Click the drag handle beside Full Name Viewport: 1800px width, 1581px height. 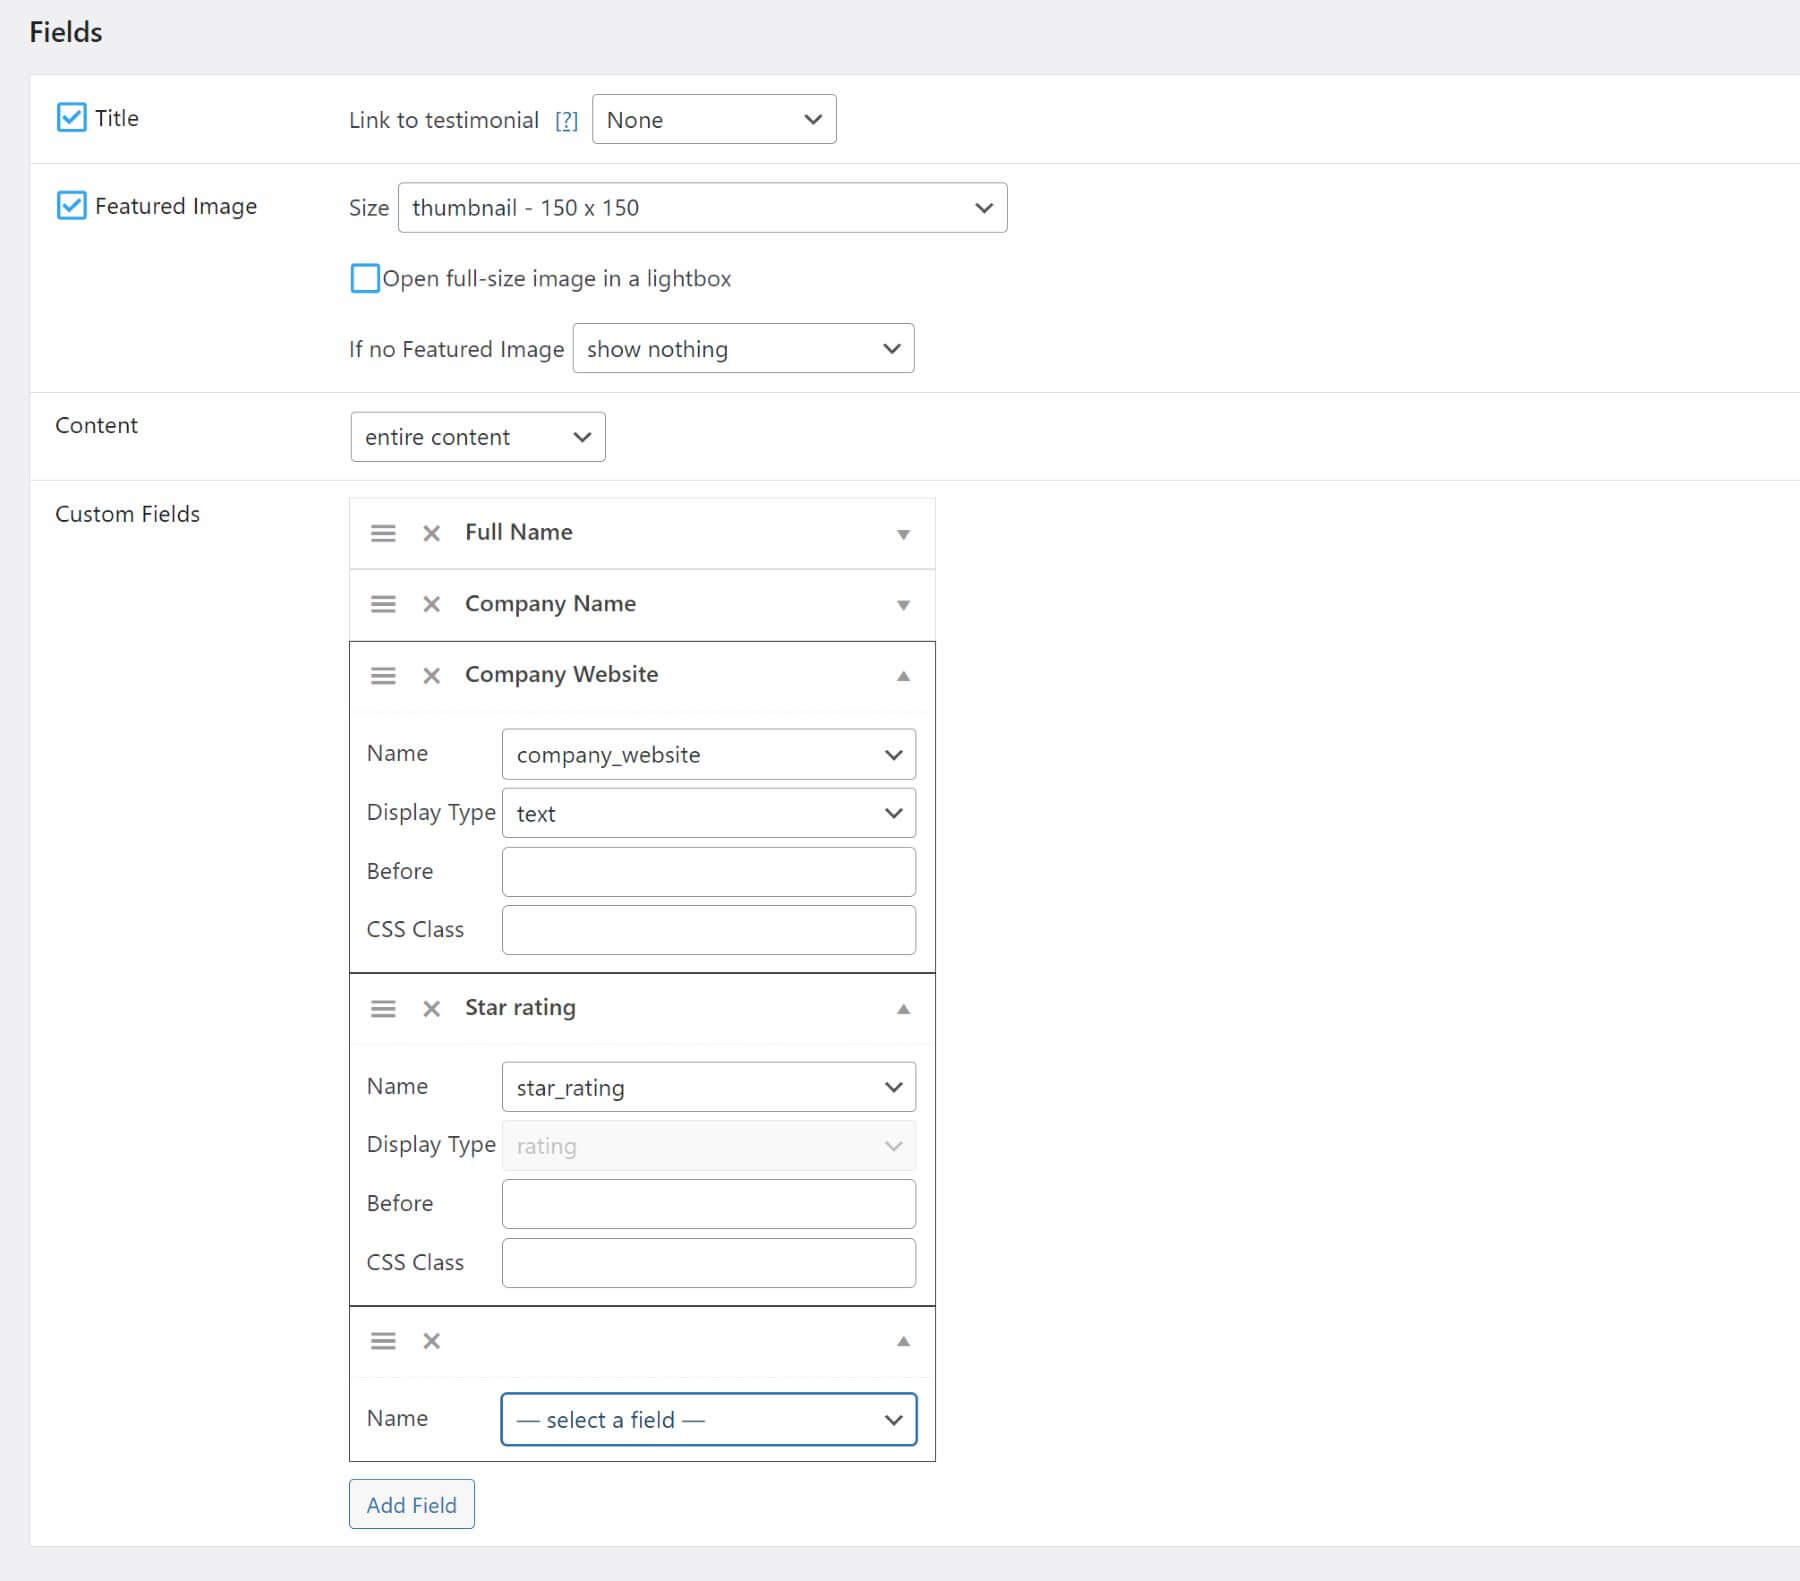click(383, 533)
